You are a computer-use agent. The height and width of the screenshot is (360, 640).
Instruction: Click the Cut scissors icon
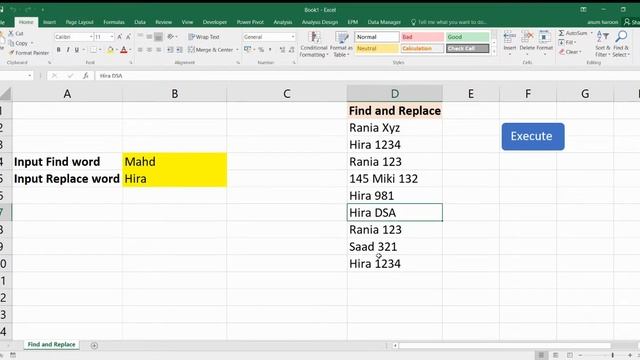pyautogui.click(x=11, y=33)
